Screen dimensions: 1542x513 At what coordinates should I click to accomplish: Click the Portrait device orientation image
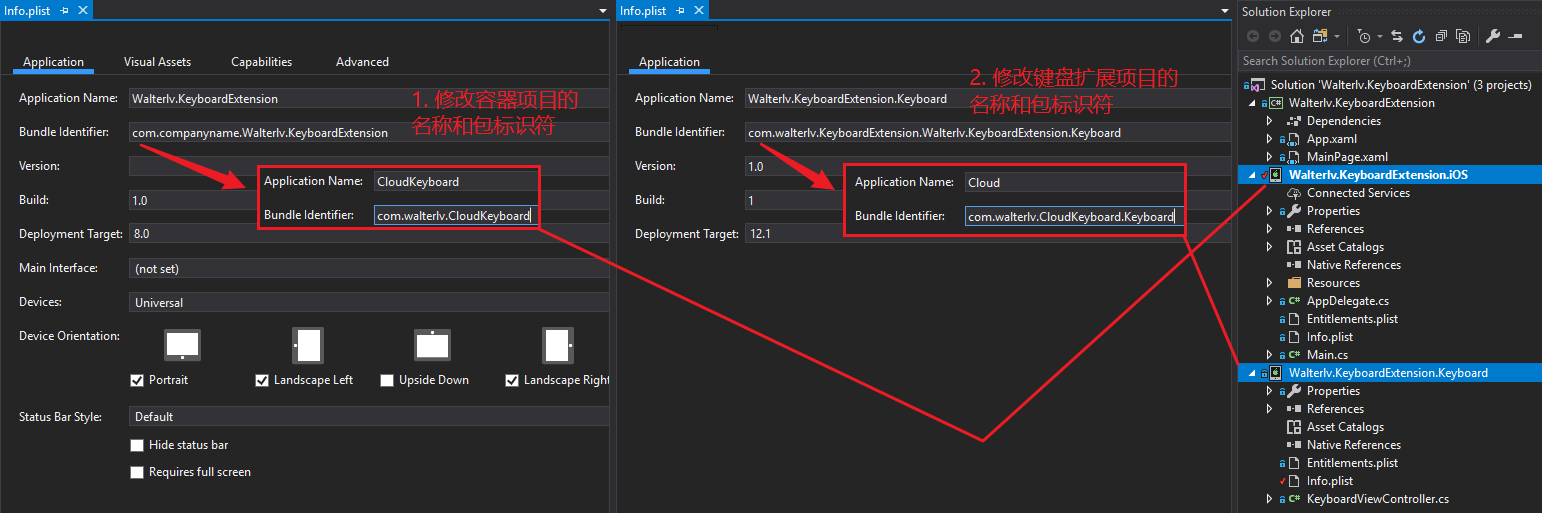(182, 345)
